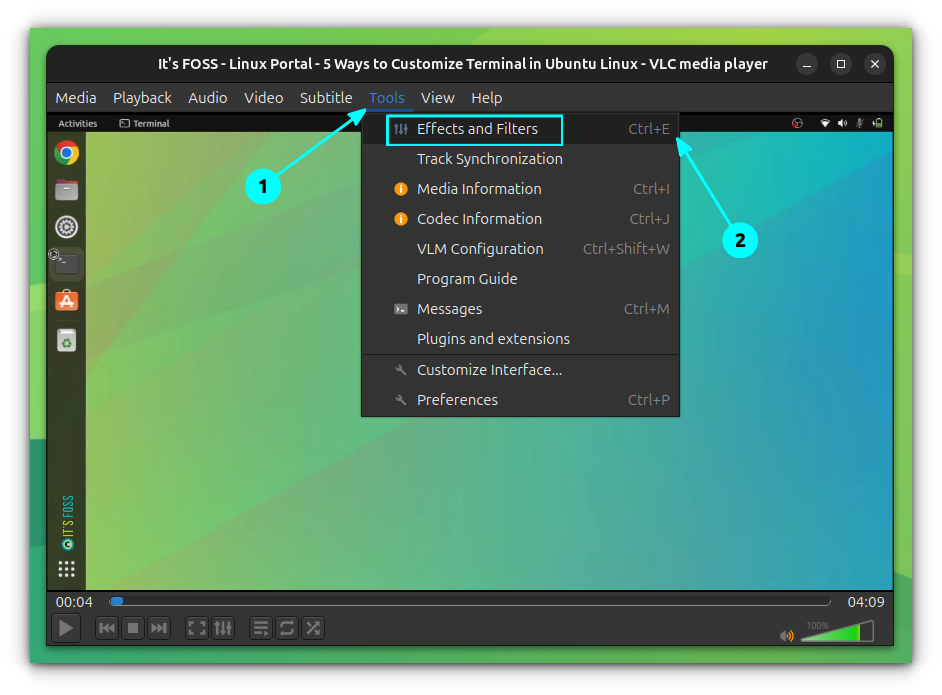Toggle fullscreen video mode
Screen dimensions: 942x695
(x=197, y=628)
